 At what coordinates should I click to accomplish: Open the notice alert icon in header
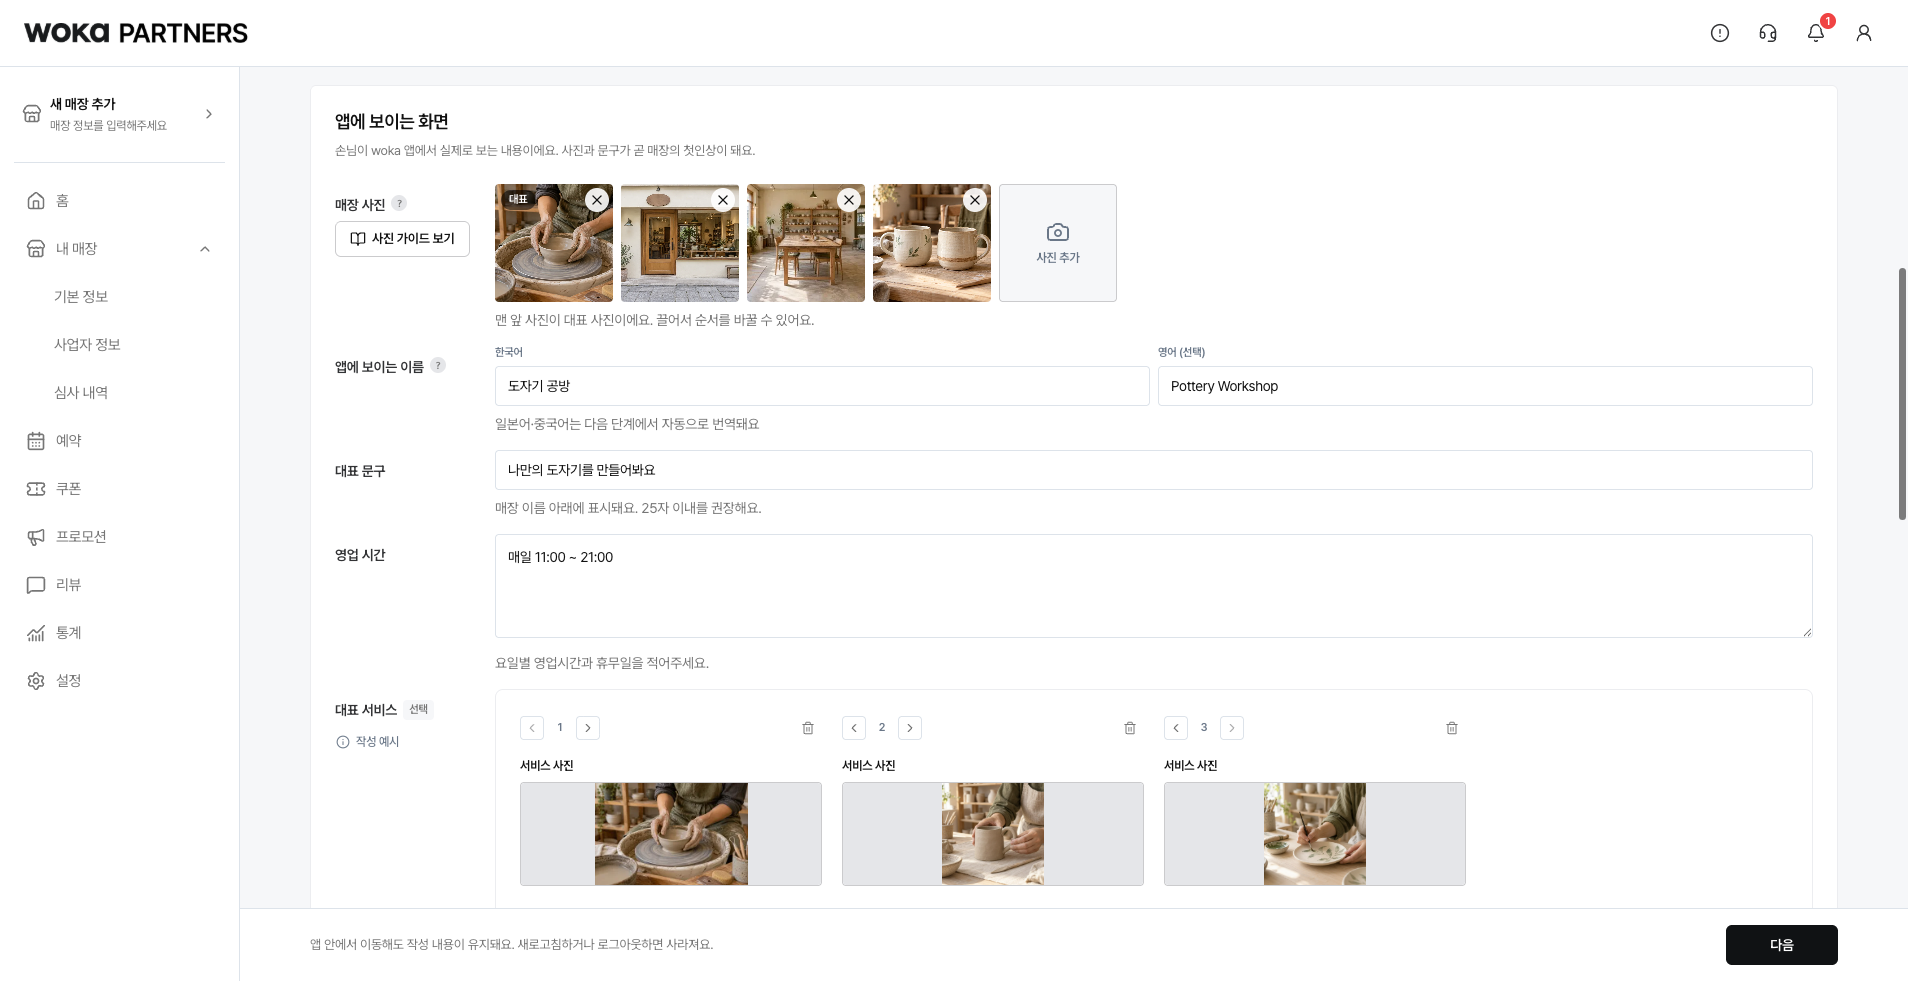1720,33
